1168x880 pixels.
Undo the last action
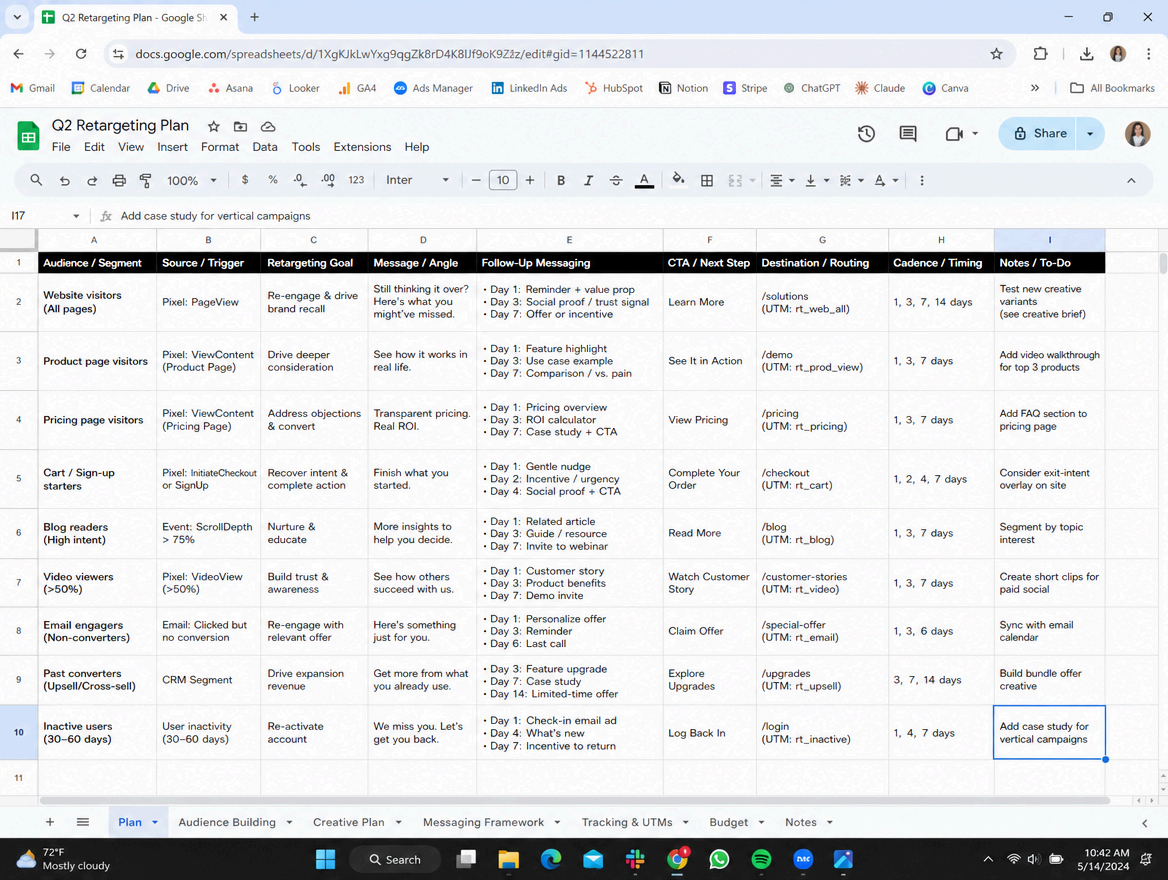coord(65,180)
